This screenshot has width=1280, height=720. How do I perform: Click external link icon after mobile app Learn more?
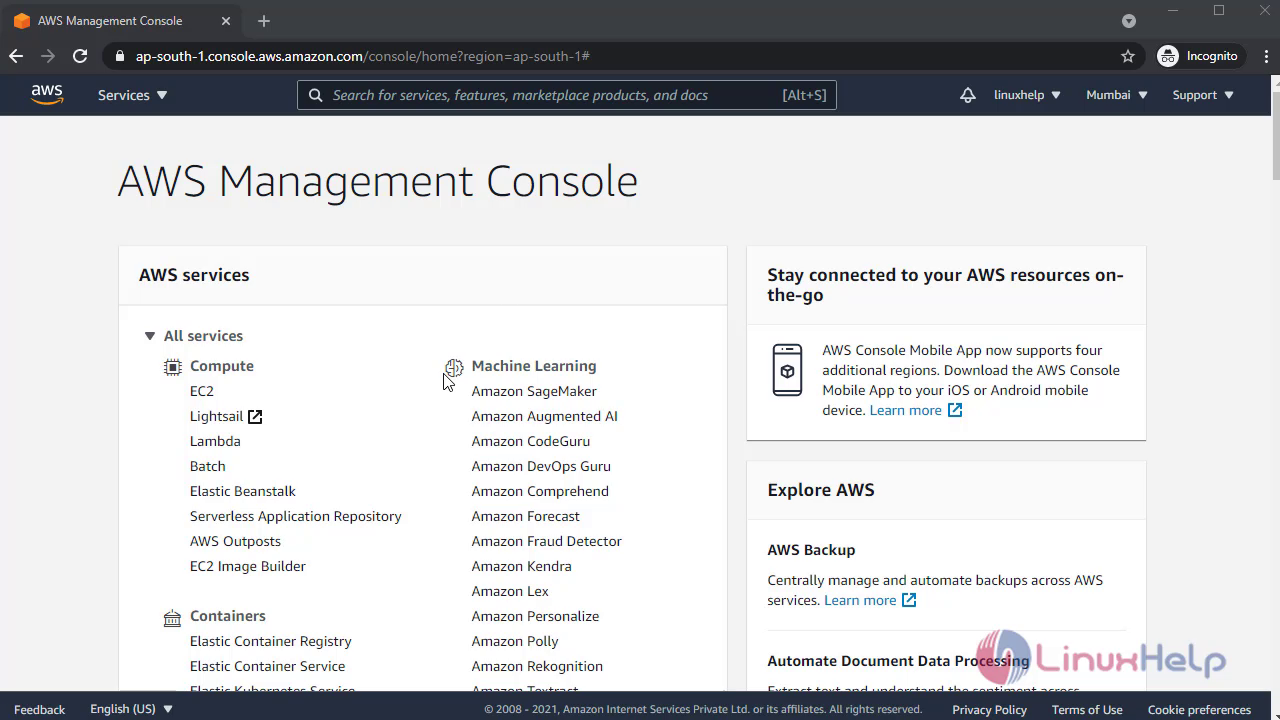(955, 410)
